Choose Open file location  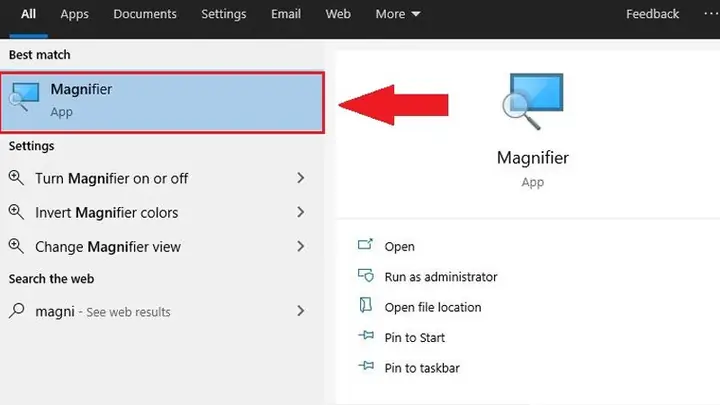coord(433,307)
